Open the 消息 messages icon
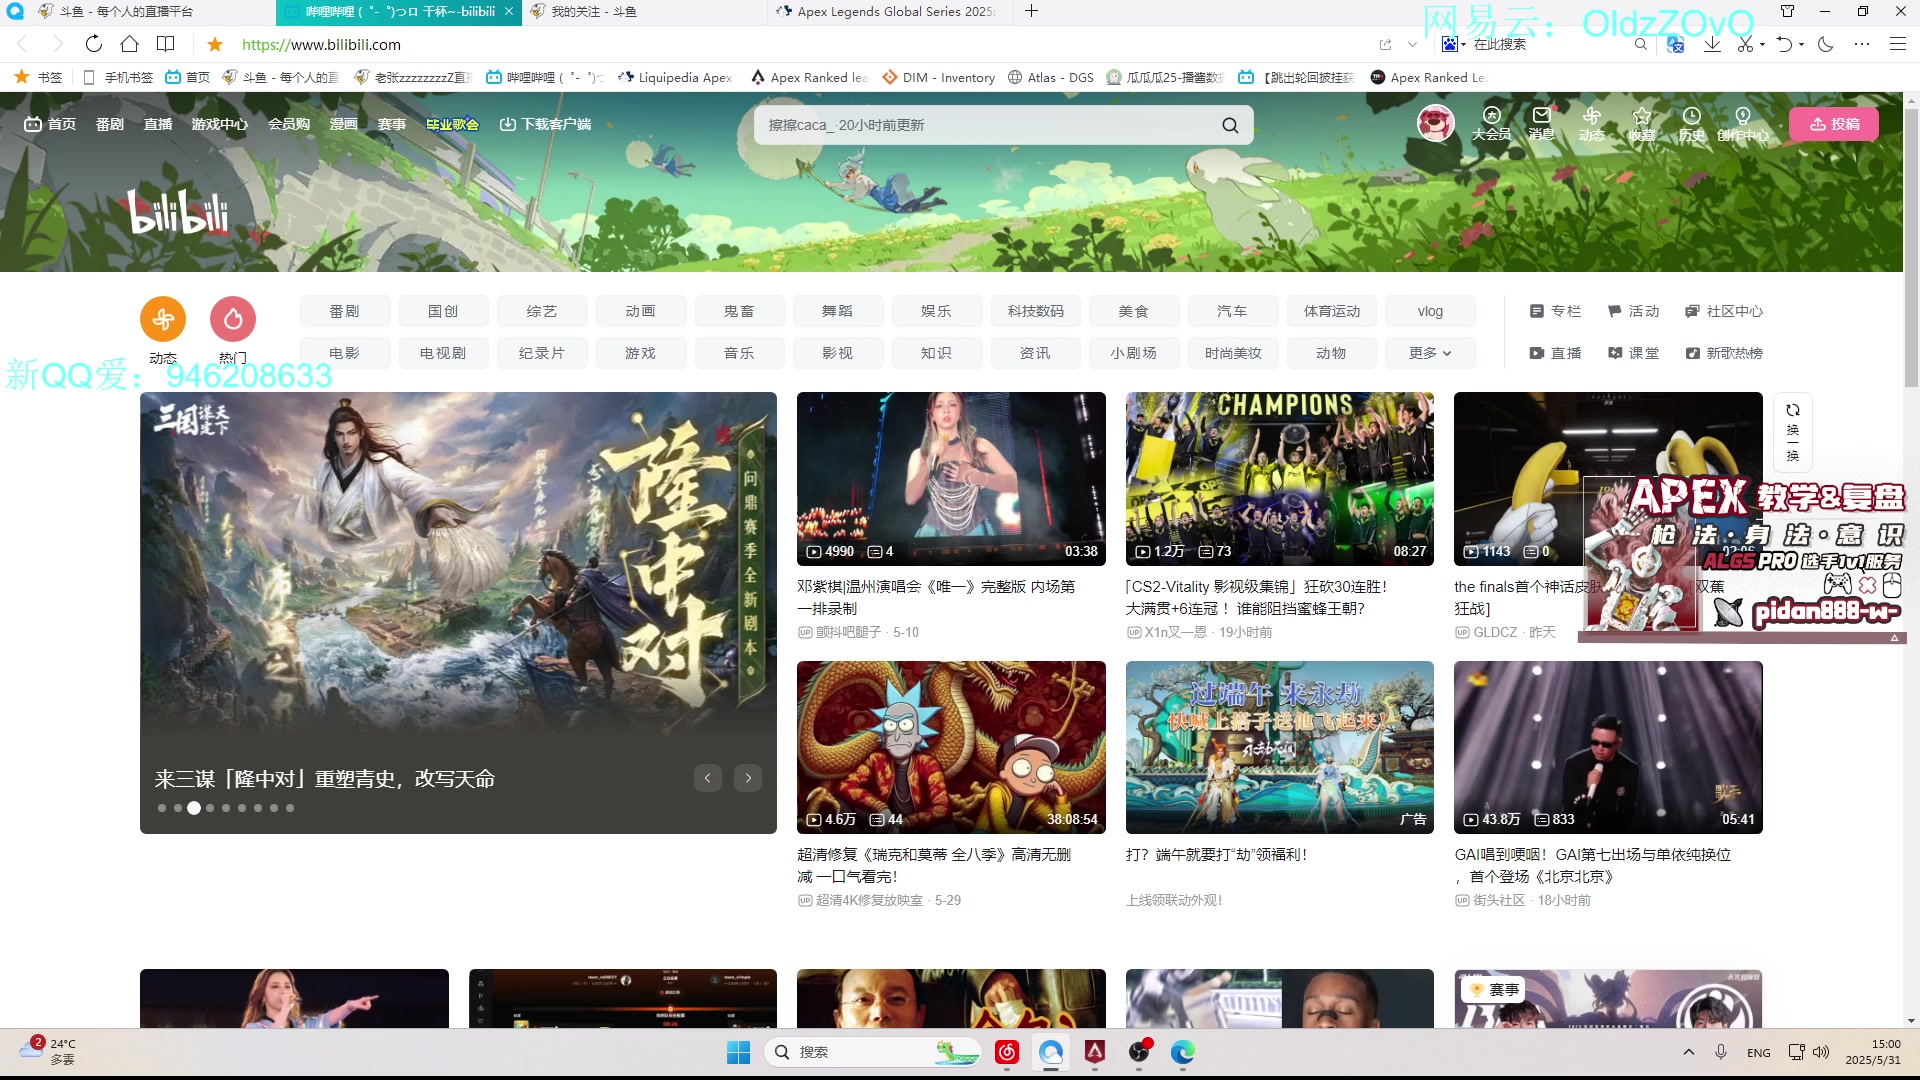Viewport: 1920px width, 1080px height. tap(1541, 123)
